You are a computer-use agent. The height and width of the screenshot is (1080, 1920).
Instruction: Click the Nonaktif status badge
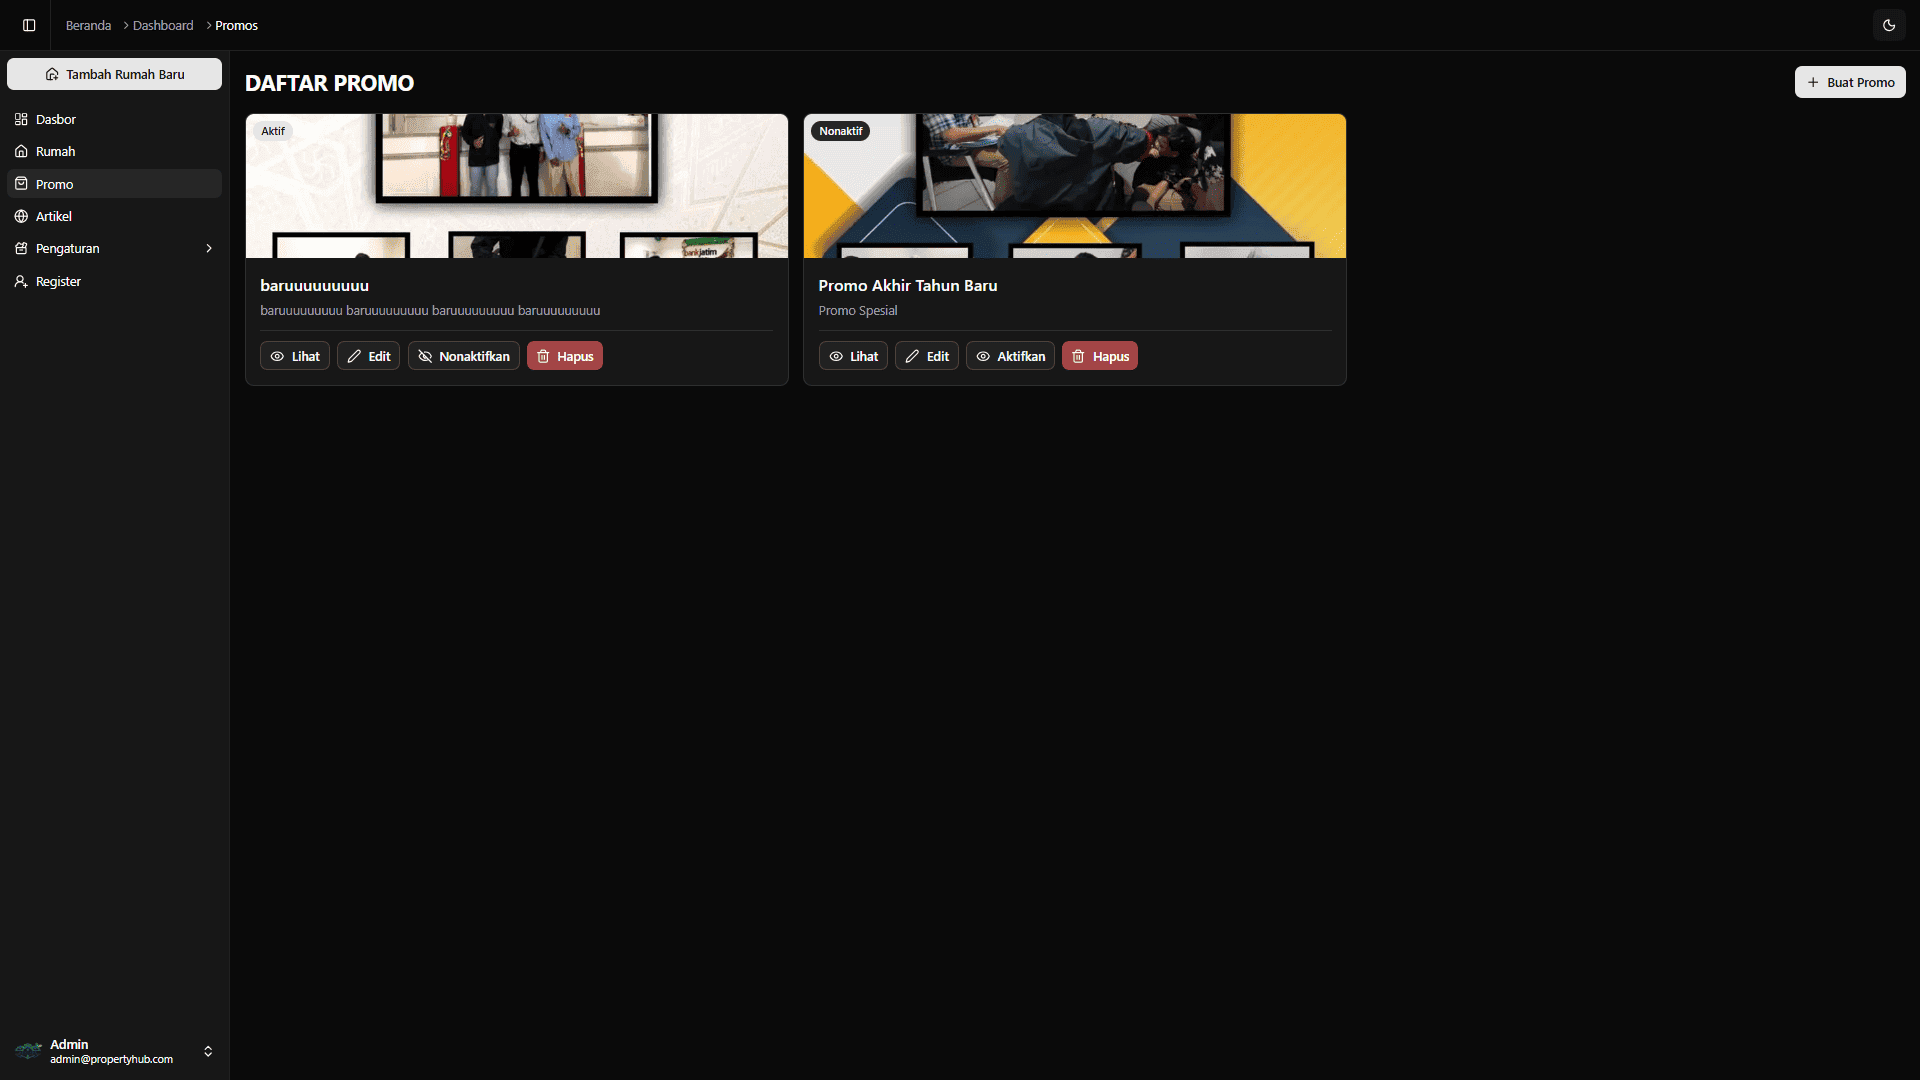841,131
